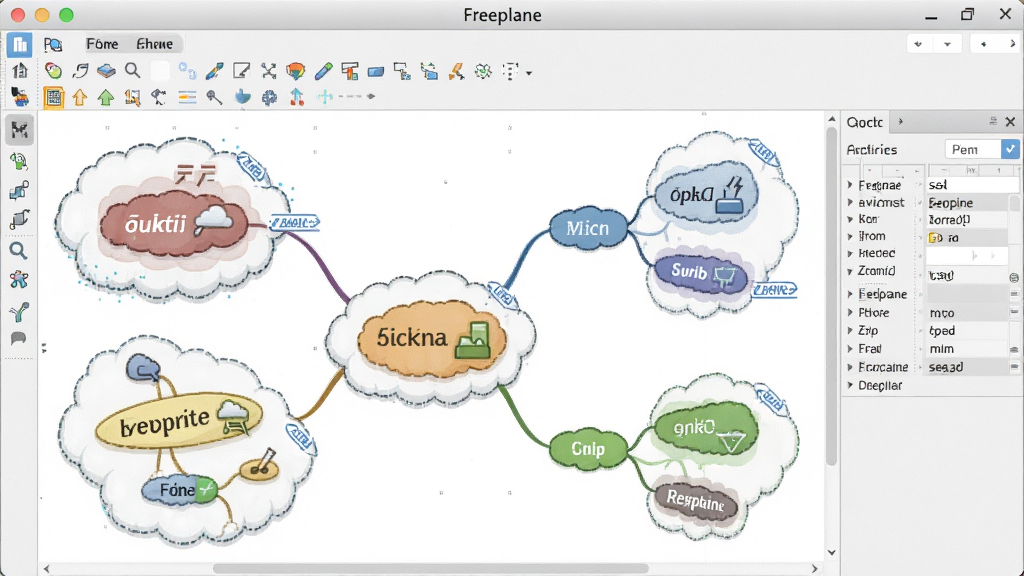Screen dimensions: 1024x576
Task: Select the blue "Micn" node
Action: pos(588,228)
